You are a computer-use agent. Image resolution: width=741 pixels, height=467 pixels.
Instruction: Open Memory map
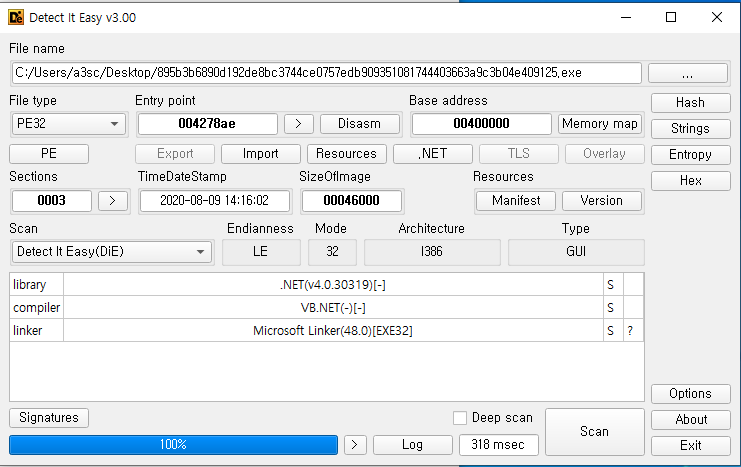(600, 124)
